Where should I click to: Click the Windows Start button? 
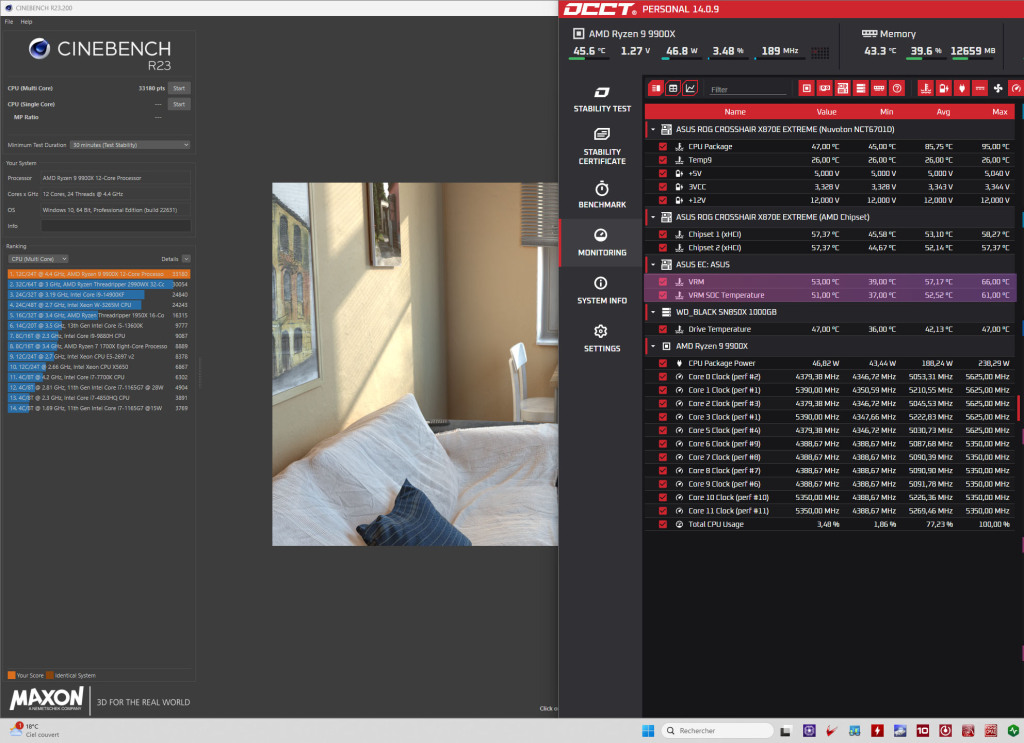point(648,731)
